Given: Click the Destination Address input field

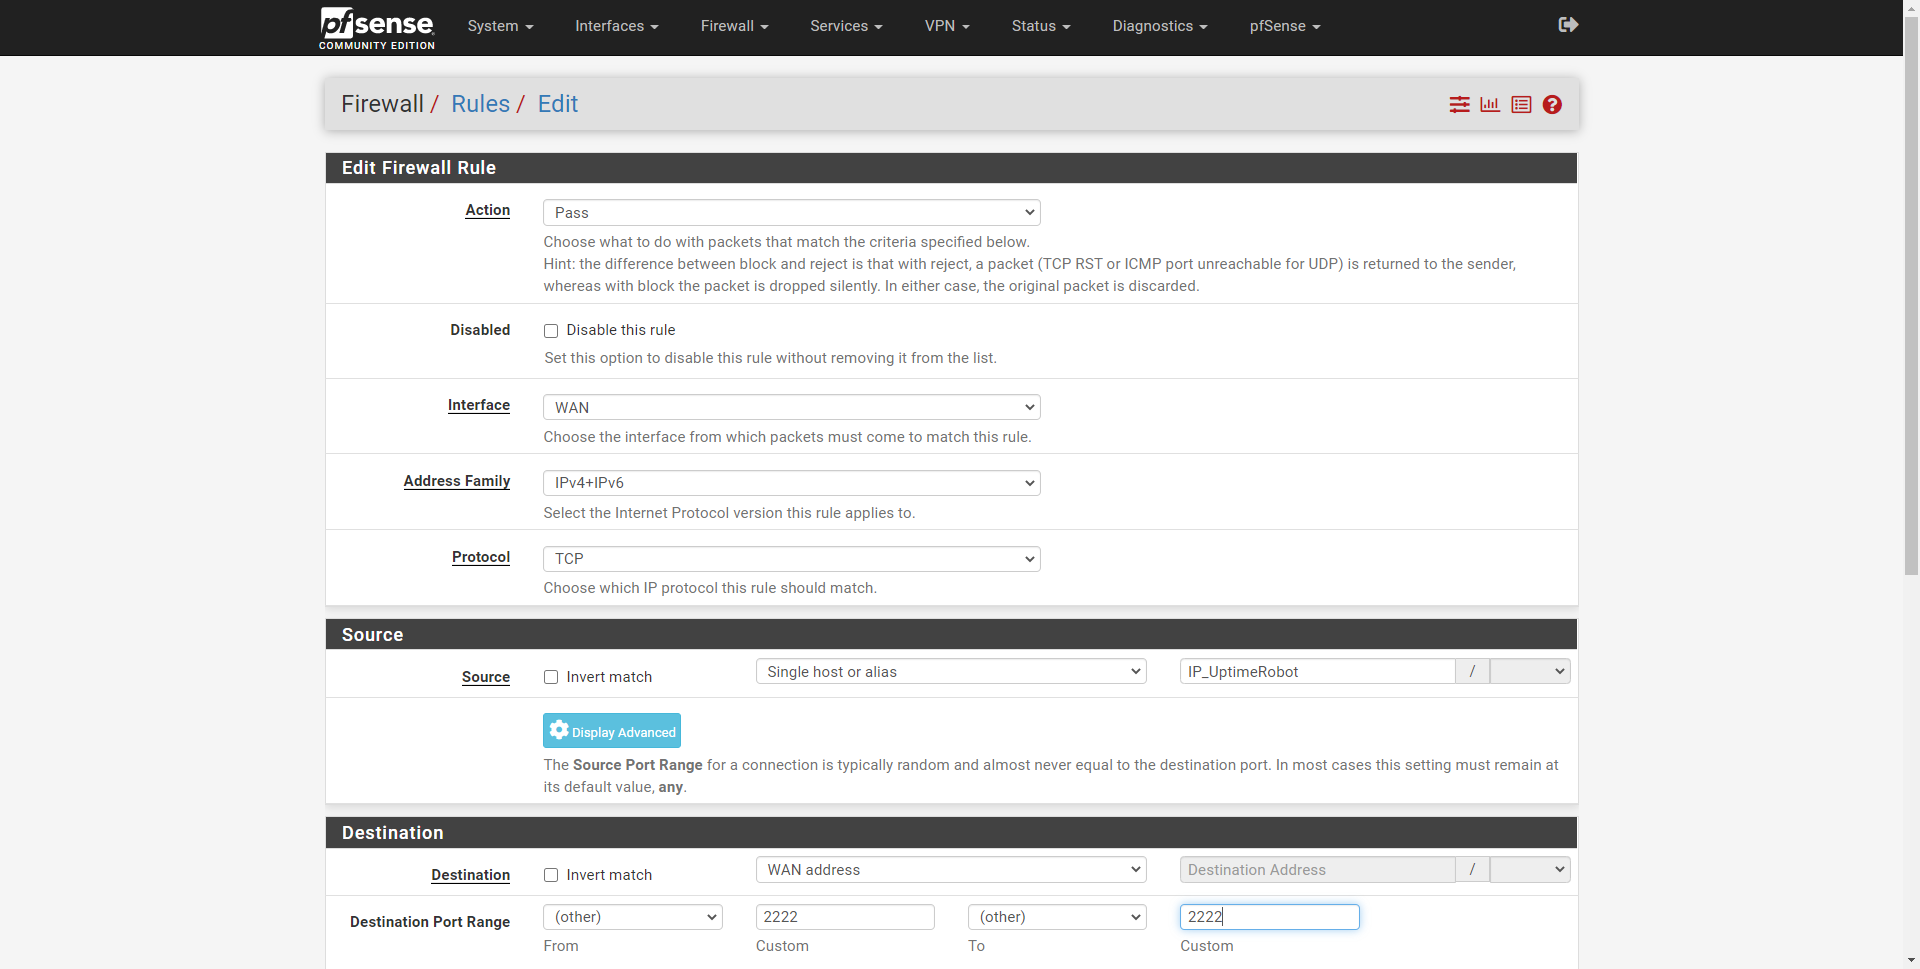Looking at the screenshot, I should tap(1317, 870).
